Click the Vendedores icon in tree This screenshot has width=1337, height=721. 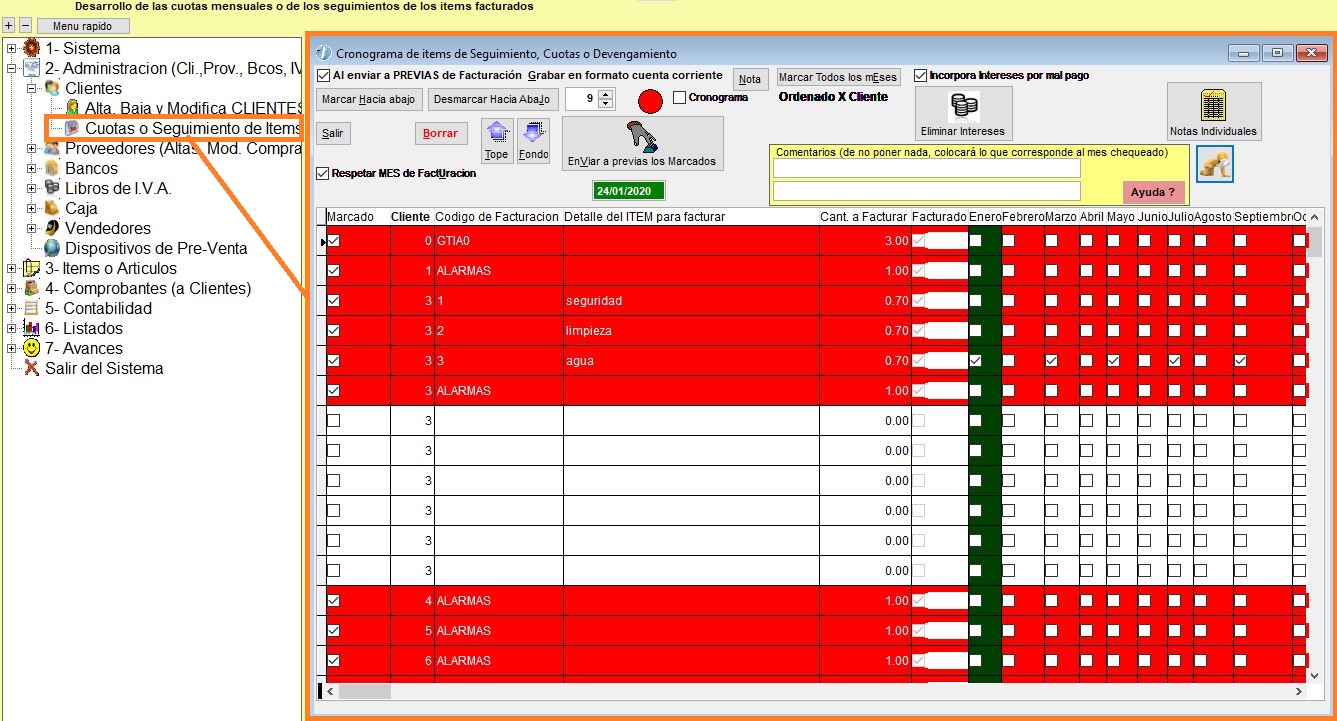(x=52, y=228)
